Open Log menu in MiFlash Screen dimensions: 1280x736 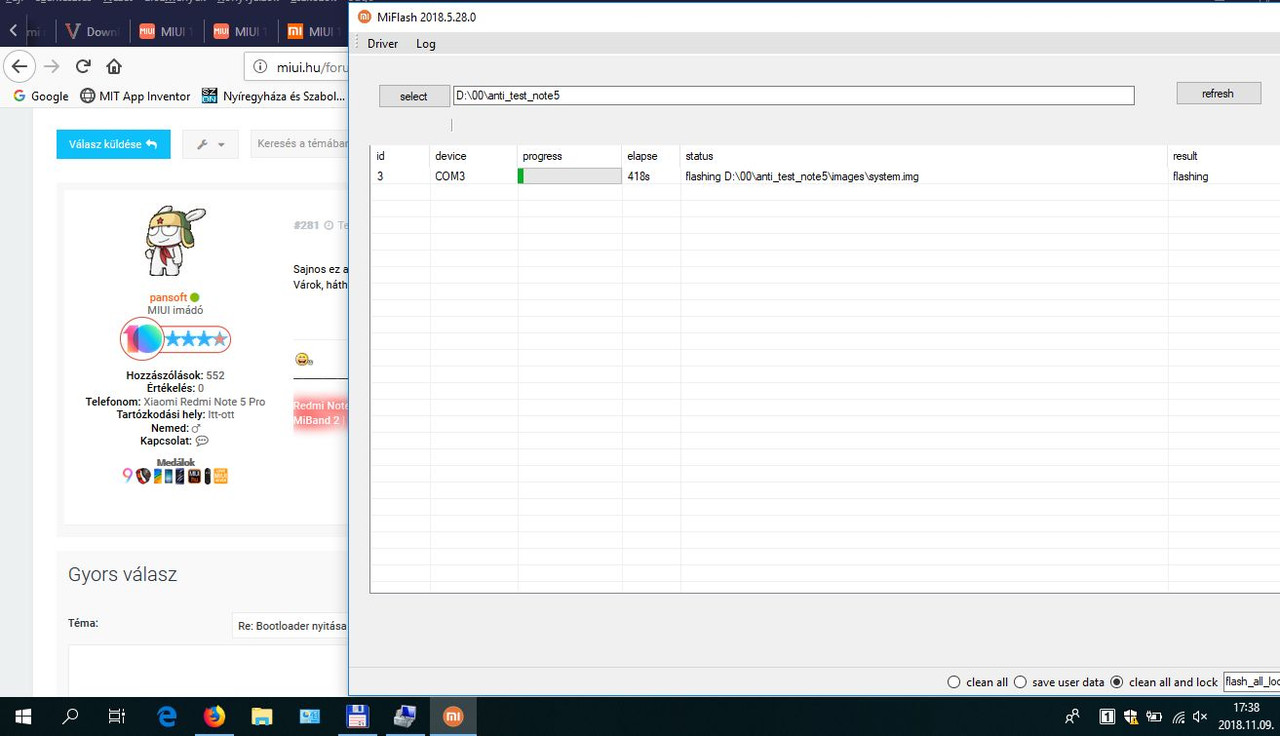click(x=426, y=44)
